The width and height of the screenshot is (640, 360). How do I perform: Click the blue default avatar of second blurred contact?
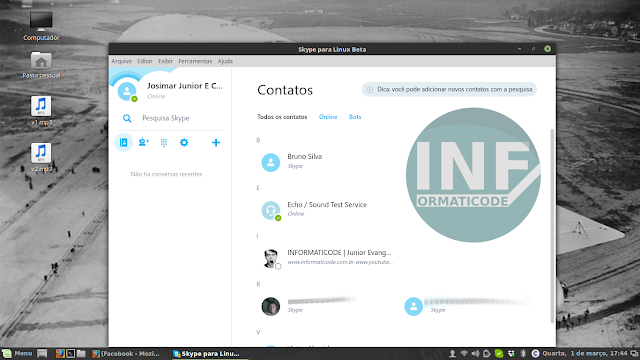pos(413,306)
